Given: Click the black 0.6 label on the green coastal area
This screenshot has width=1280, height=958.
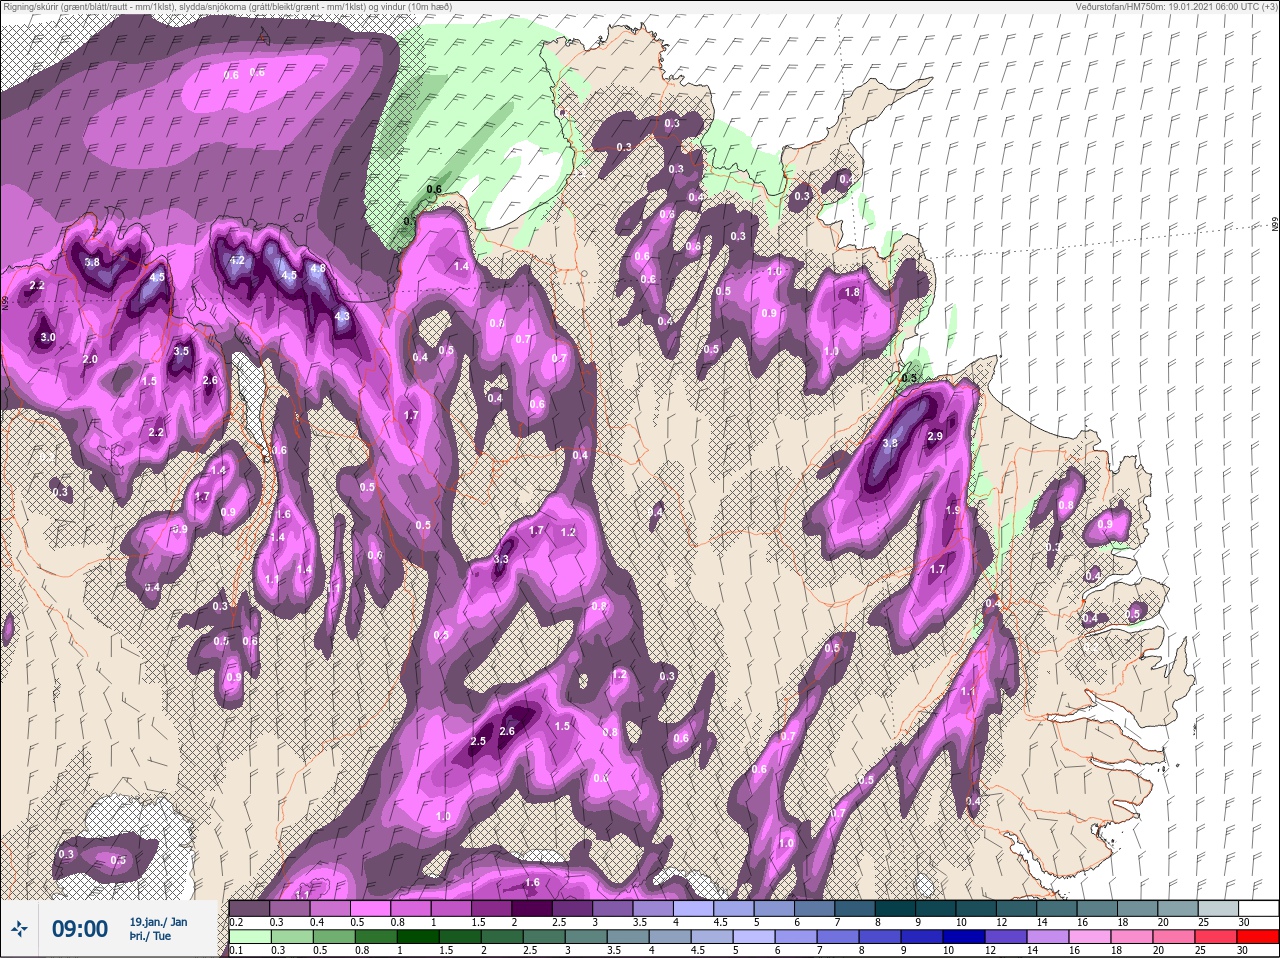Looking at the screenshot, I should (434, 189).
